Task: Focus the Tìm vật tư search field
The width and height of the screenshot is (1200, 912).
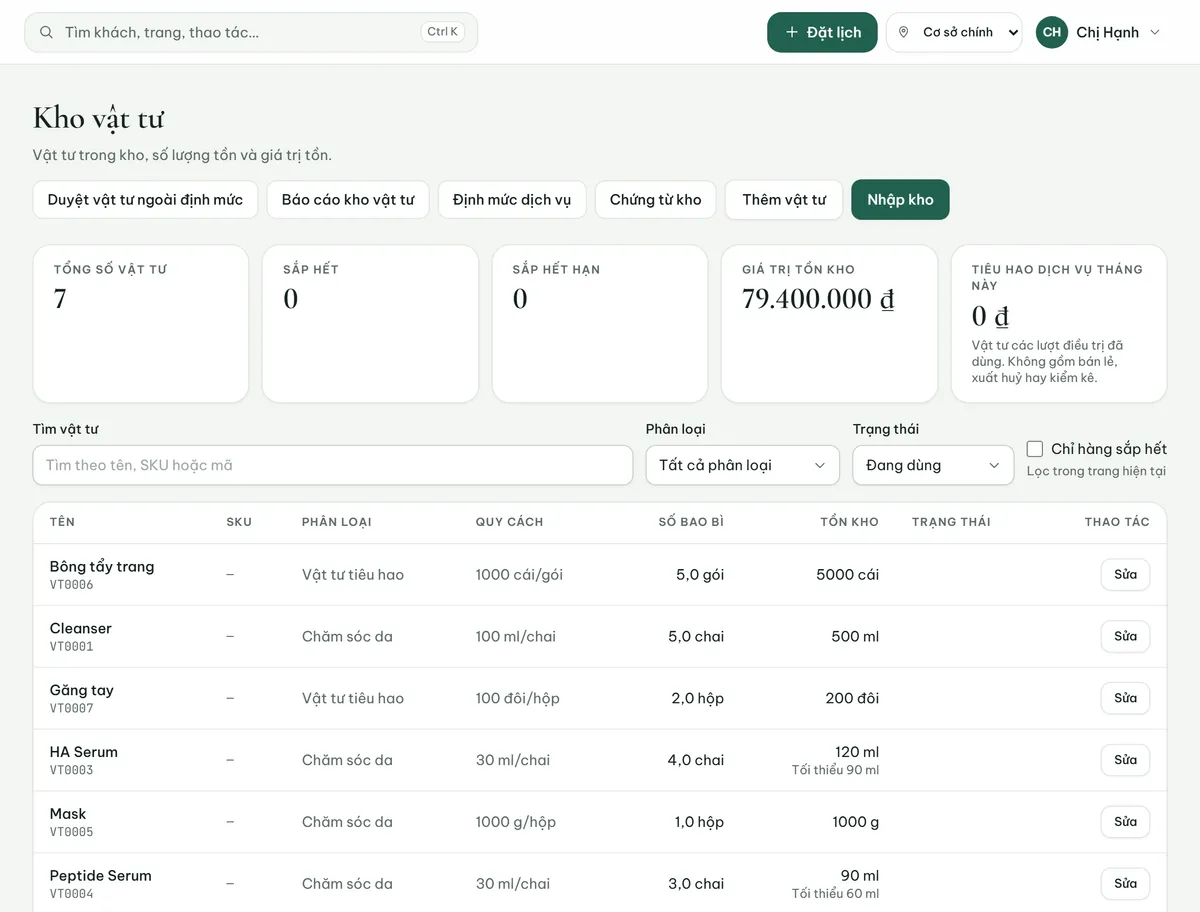Action: pos(333,465)
